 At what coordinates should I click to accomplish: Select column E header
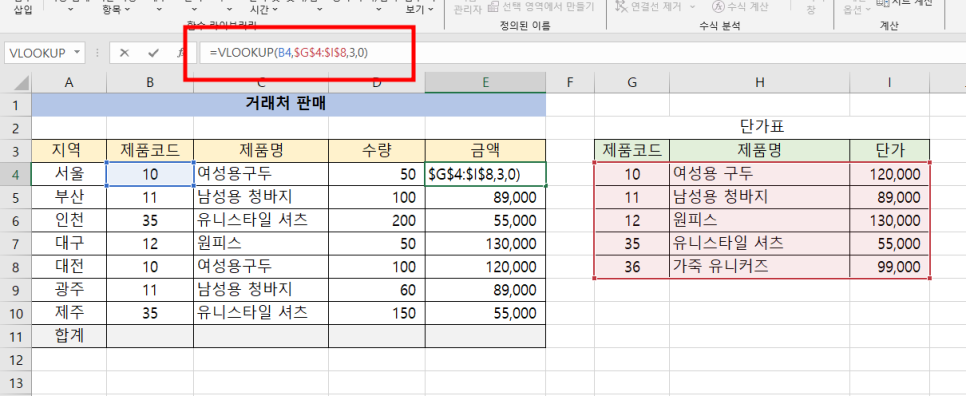485,83
